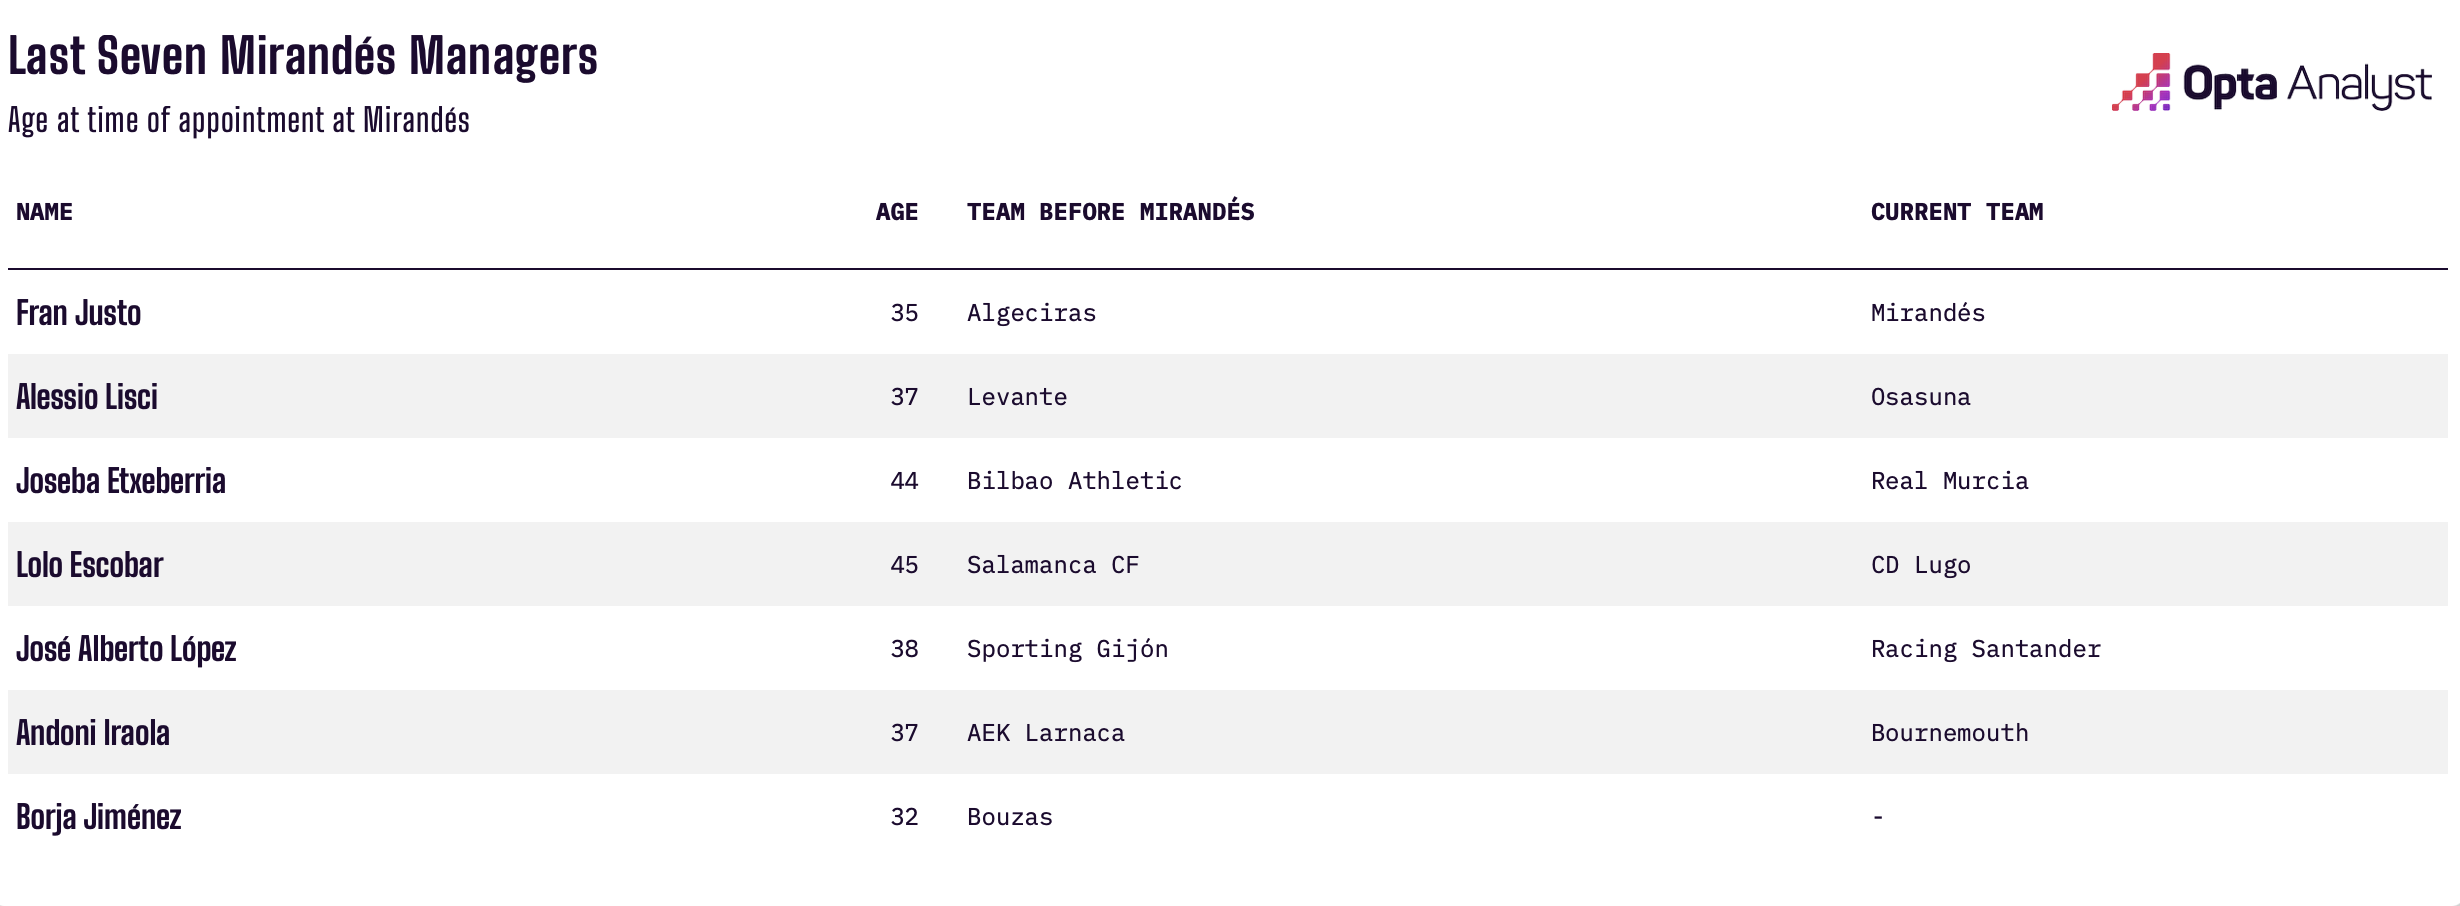Click Borja Jiménez in the last row

(99, 817)
